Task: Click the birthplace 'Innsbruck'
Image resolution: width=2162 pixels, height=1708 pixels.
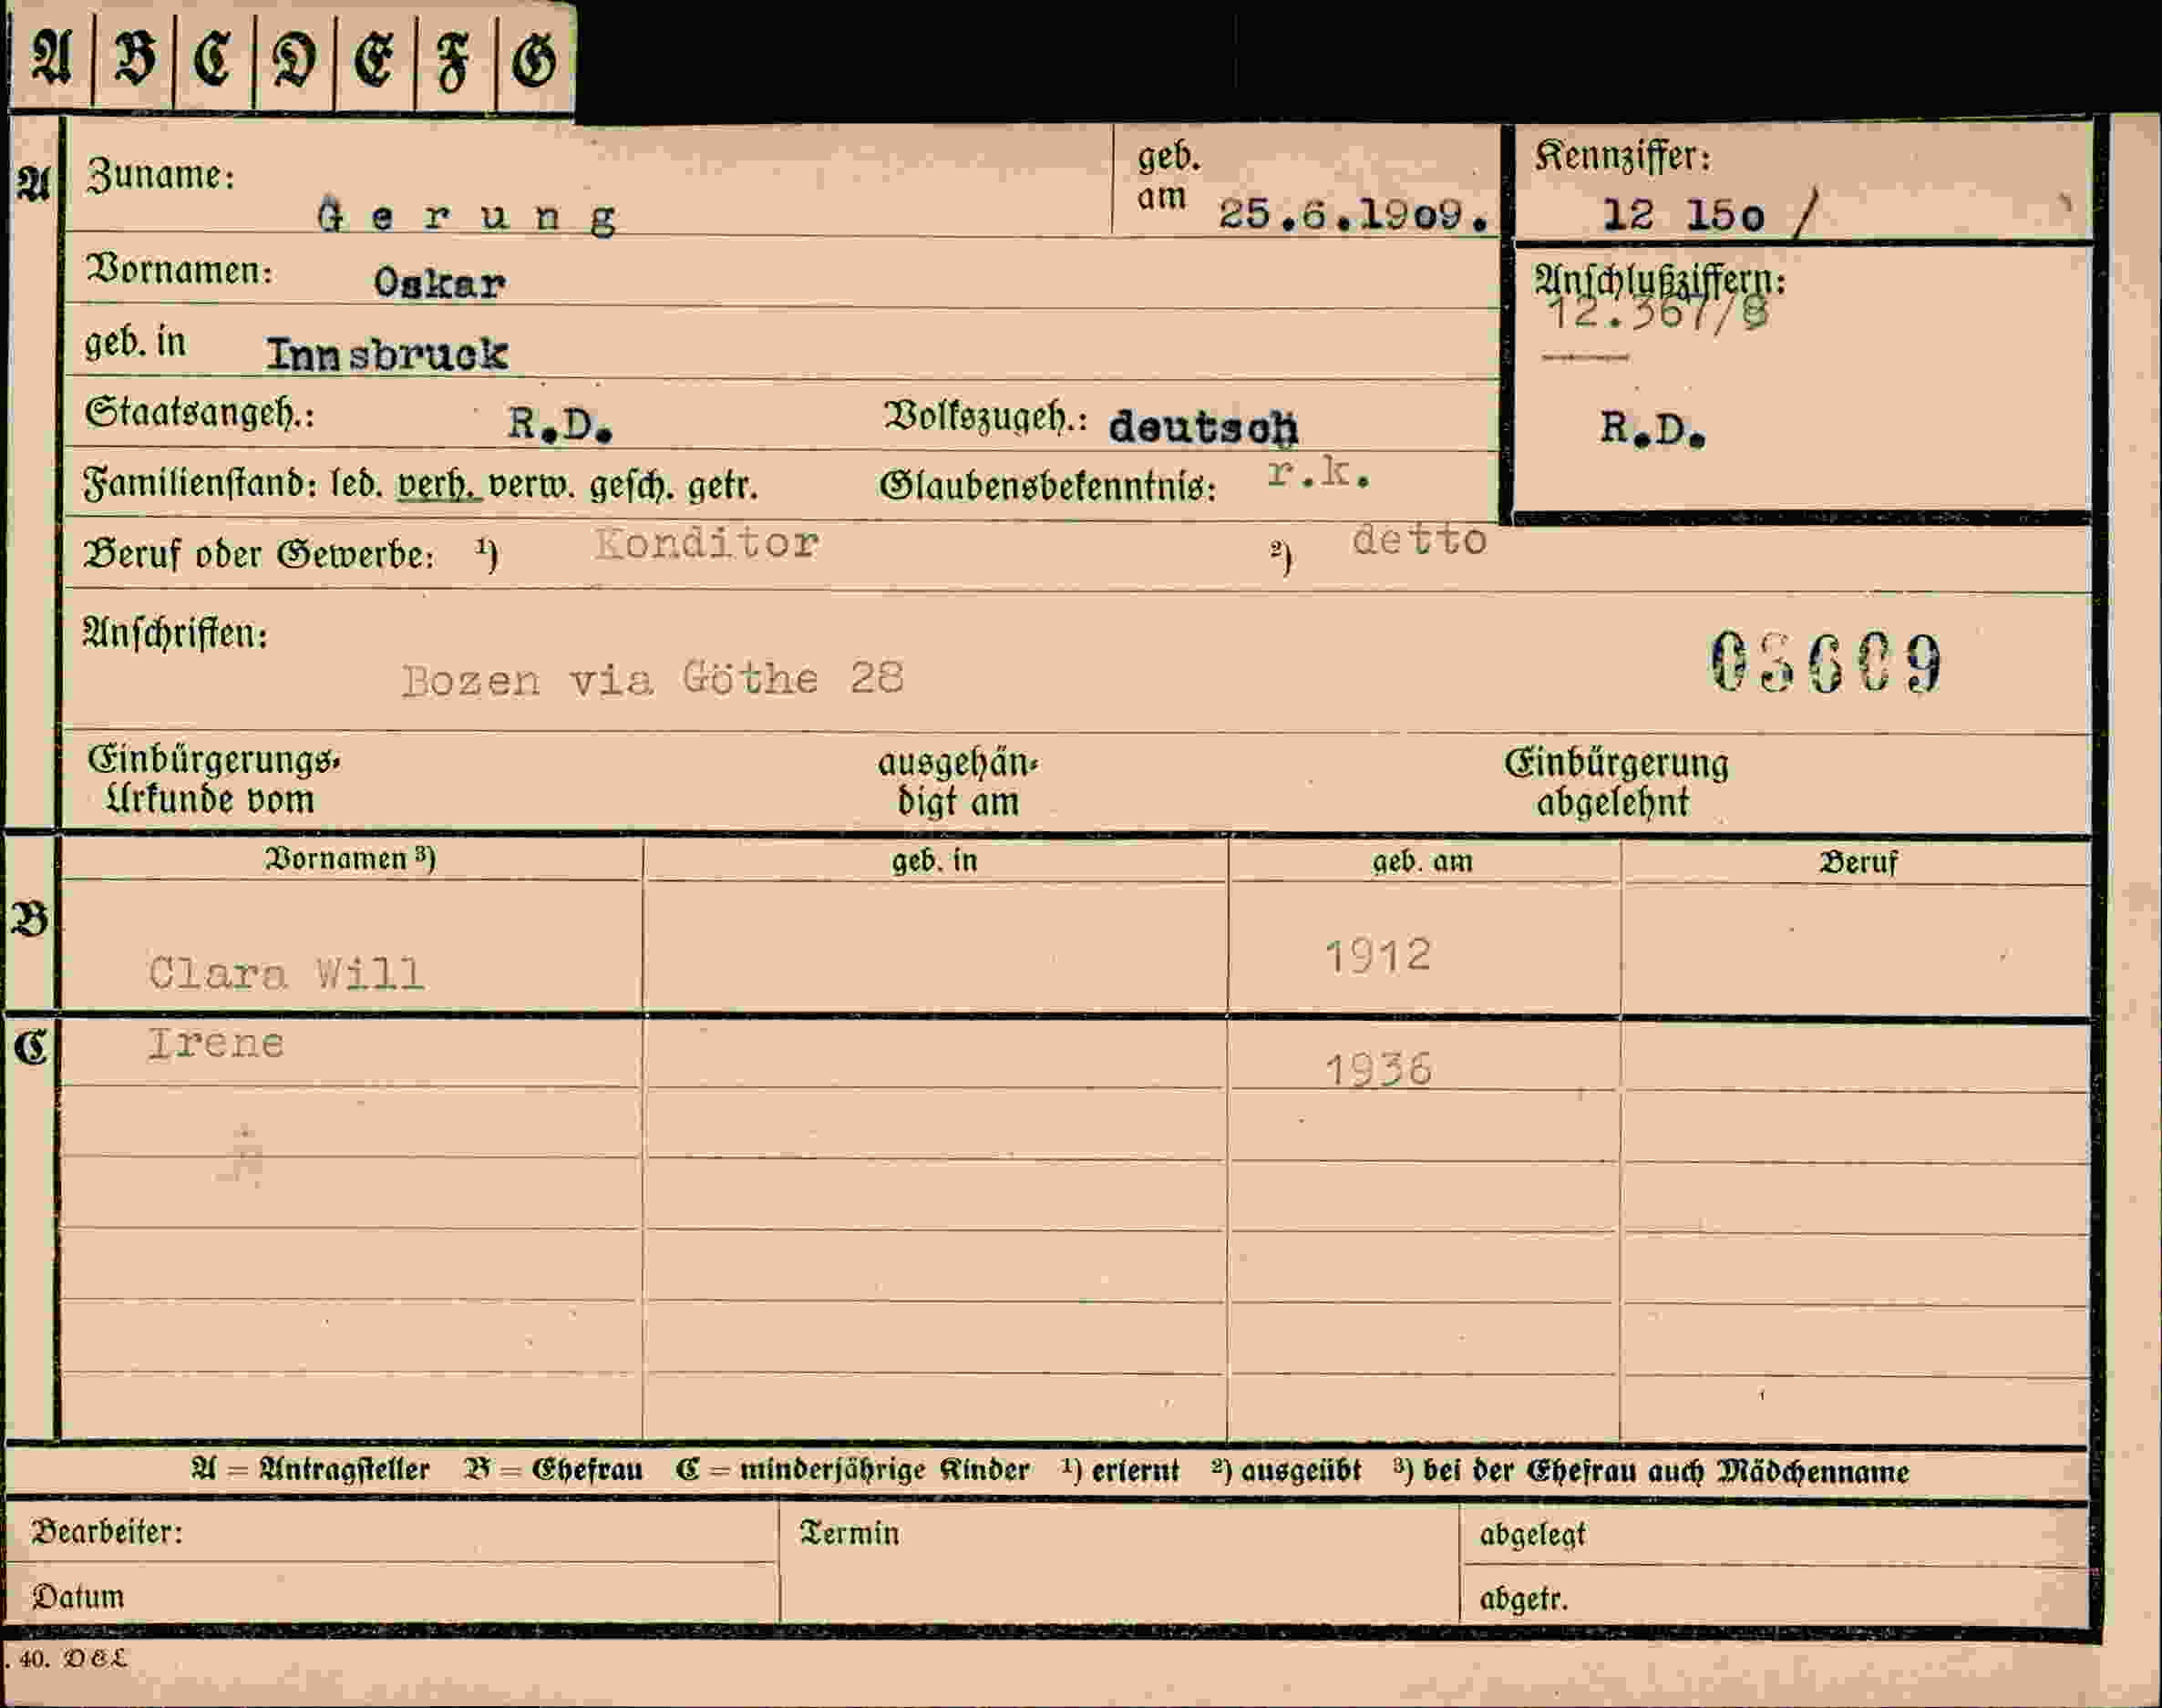Action: coord(387,354)
